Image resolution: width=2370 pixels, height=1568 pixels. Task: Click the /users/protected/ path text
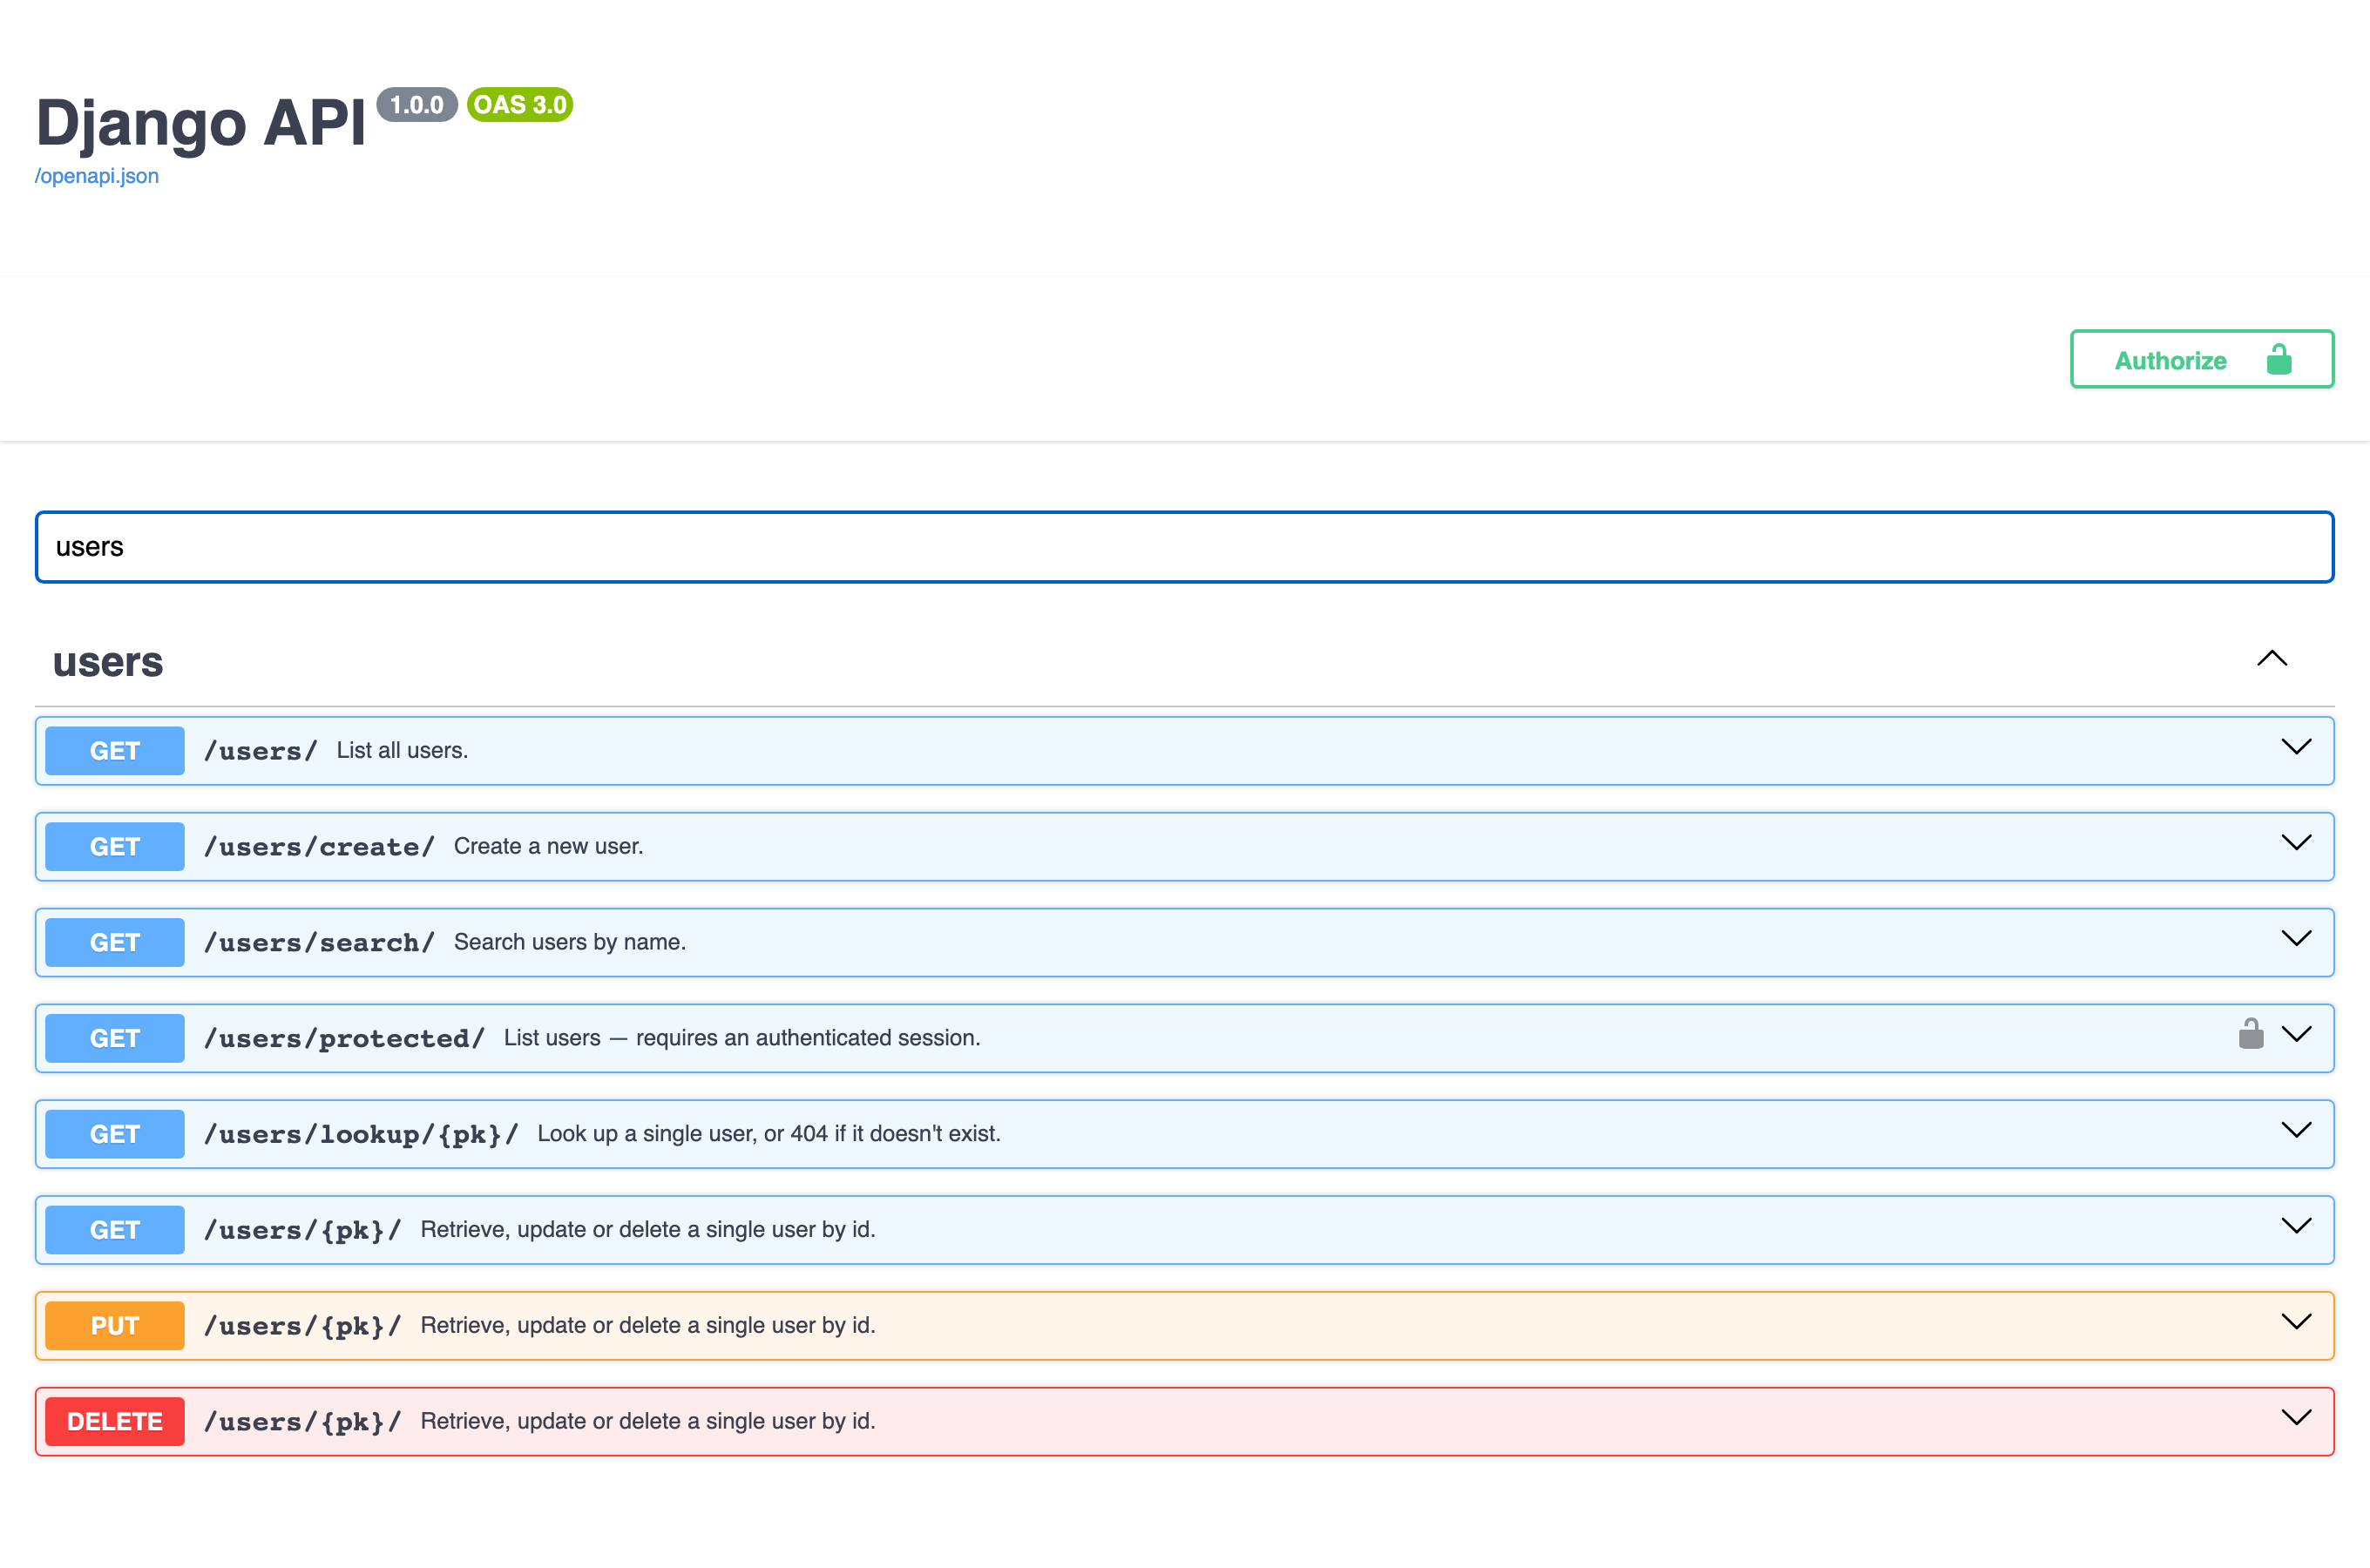click(344, 1039)
